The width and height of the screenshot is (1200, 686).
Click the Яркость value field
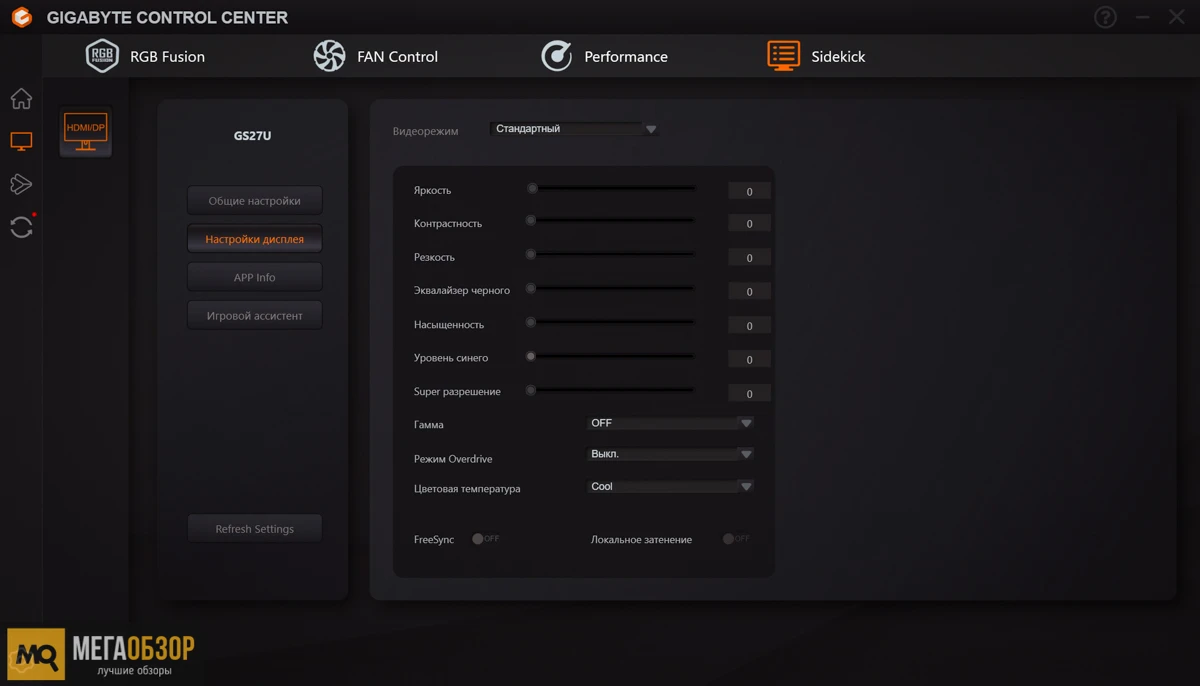[x=749, y=191]
